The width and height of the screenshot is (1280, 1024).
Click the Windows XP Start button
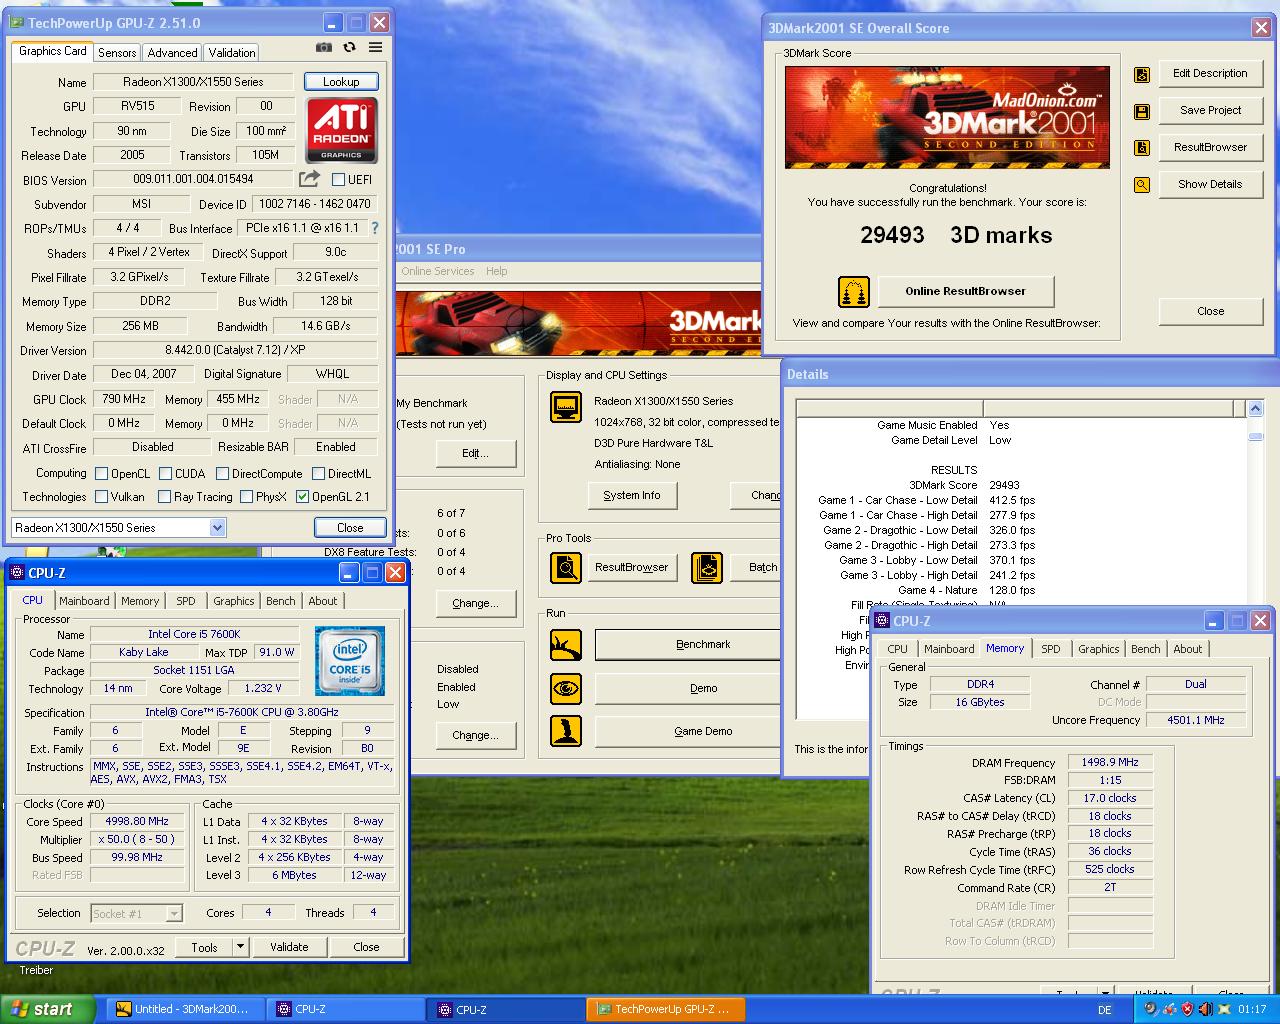[48, 1009]
